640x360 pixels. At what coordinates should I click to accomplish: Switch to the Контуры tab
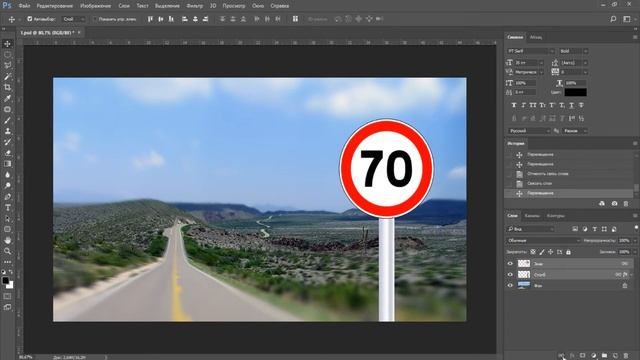point(555,216)
